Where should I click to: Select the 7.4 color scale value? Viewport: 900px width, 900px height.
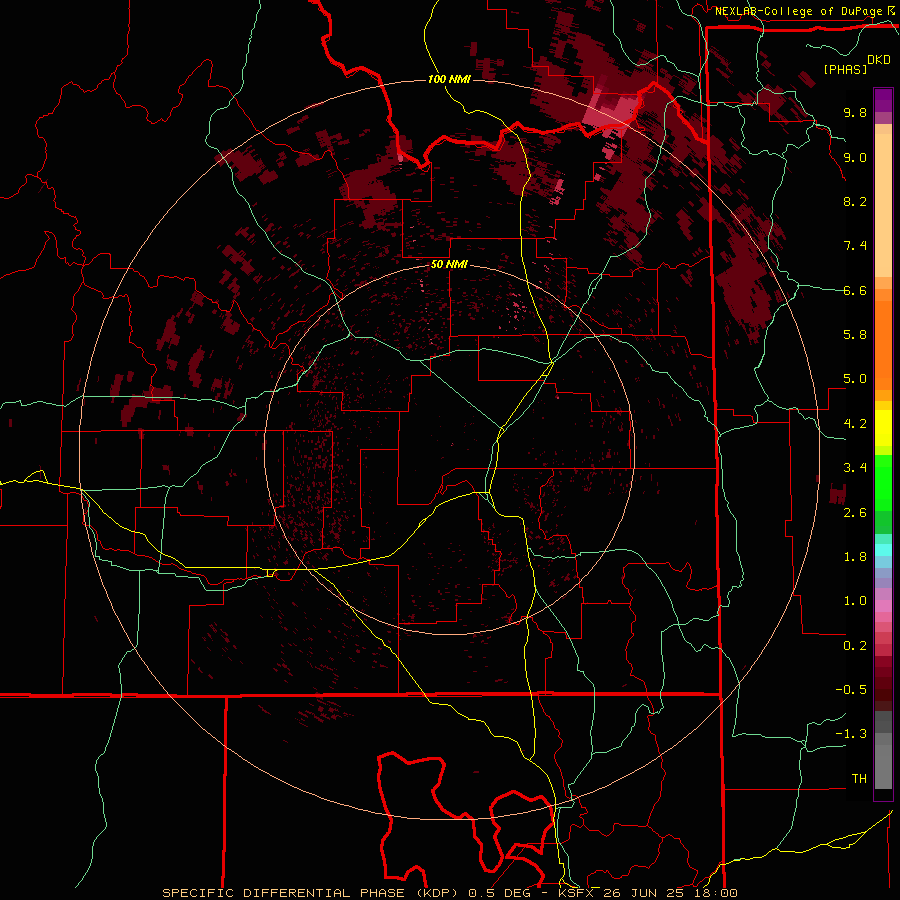855,246
